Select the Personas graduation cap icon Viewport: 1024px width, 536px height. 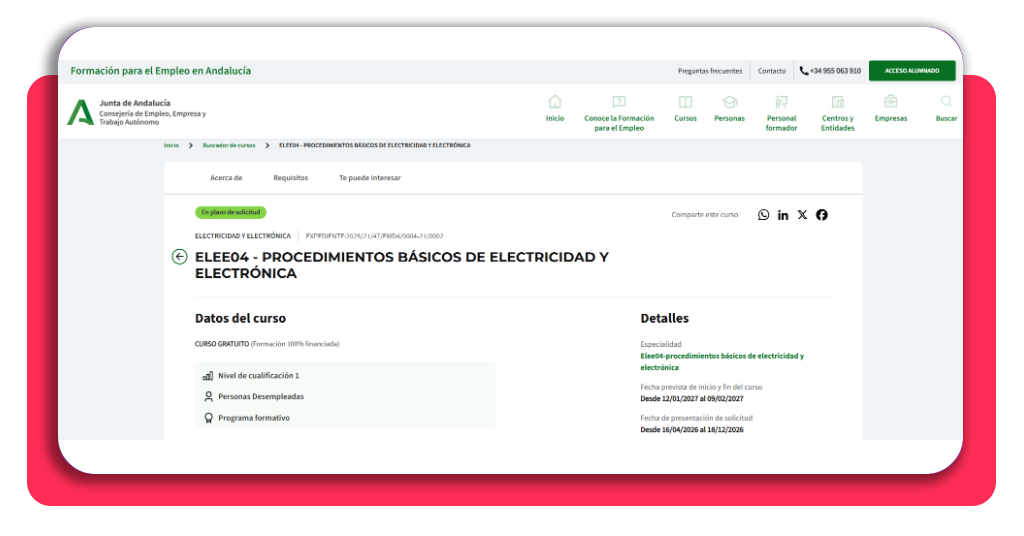click(729, 102)
